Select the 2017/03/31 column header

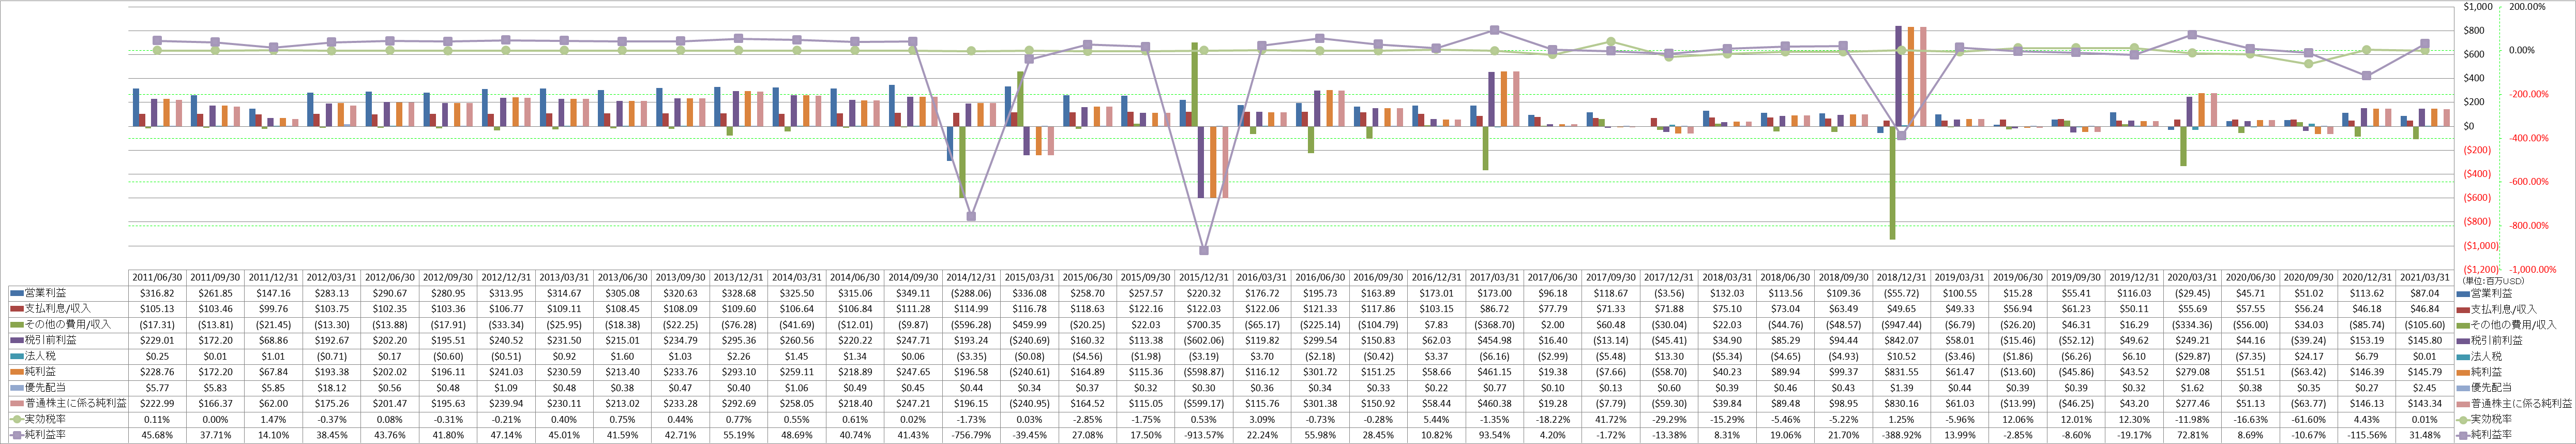[x=1494, y=278]
